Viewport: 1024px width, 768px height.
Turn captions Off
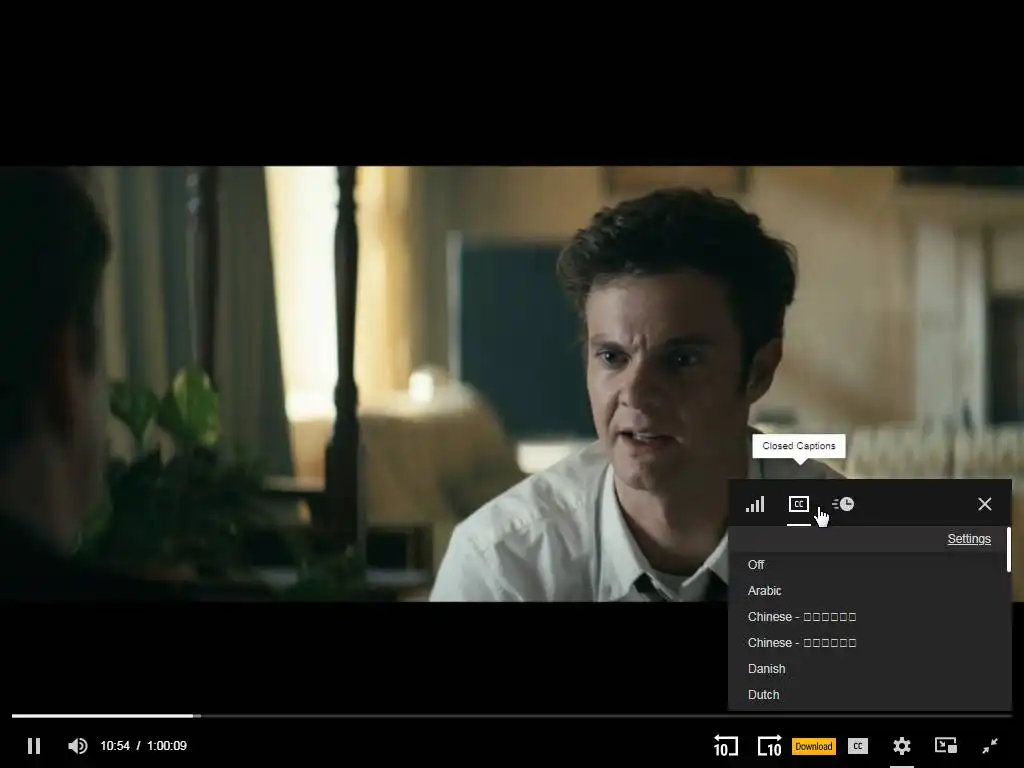869,565
